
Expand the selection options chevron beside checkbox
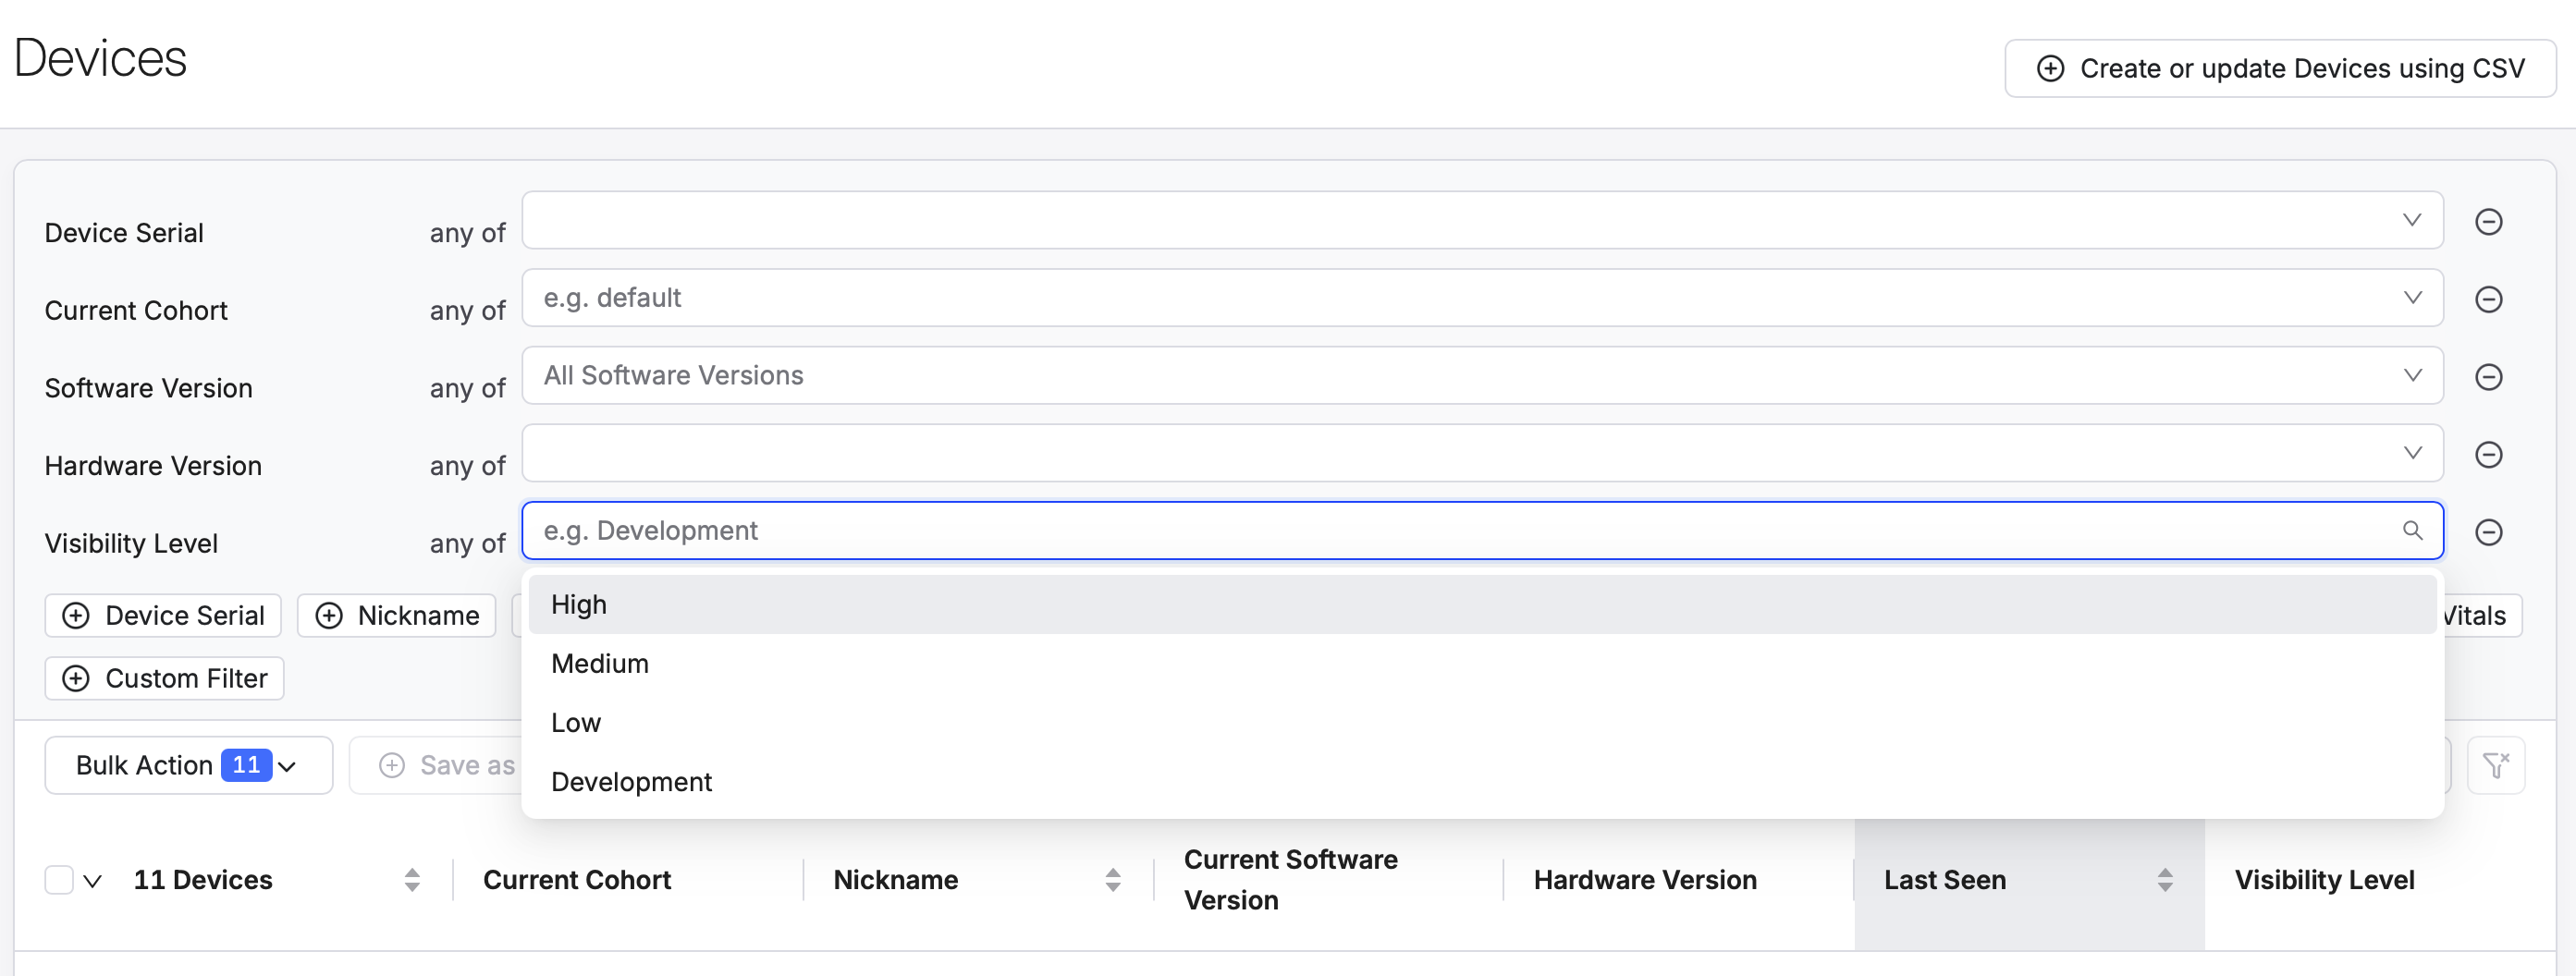tap(93, 881)
